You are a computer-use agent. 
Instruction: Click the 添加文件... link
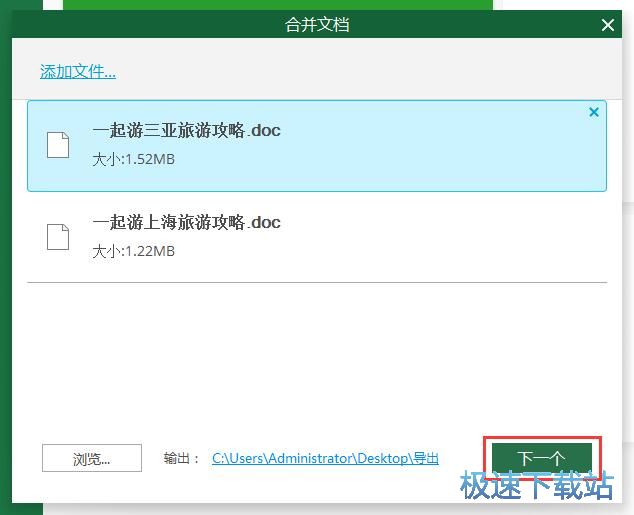pos(78,72)
